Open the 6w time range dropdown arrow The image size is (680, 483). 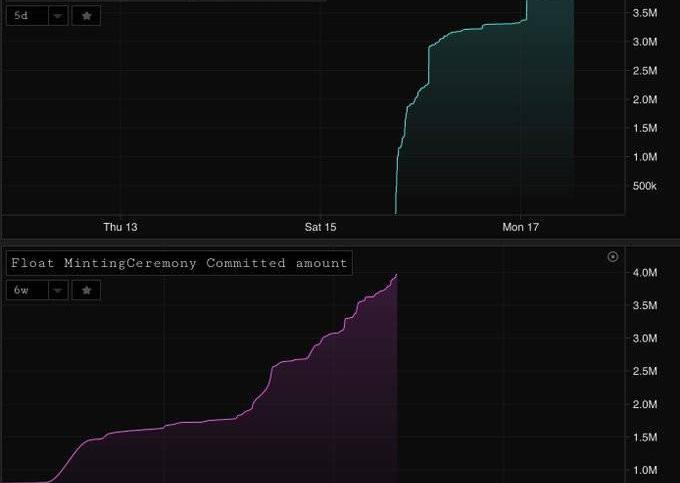58,290
